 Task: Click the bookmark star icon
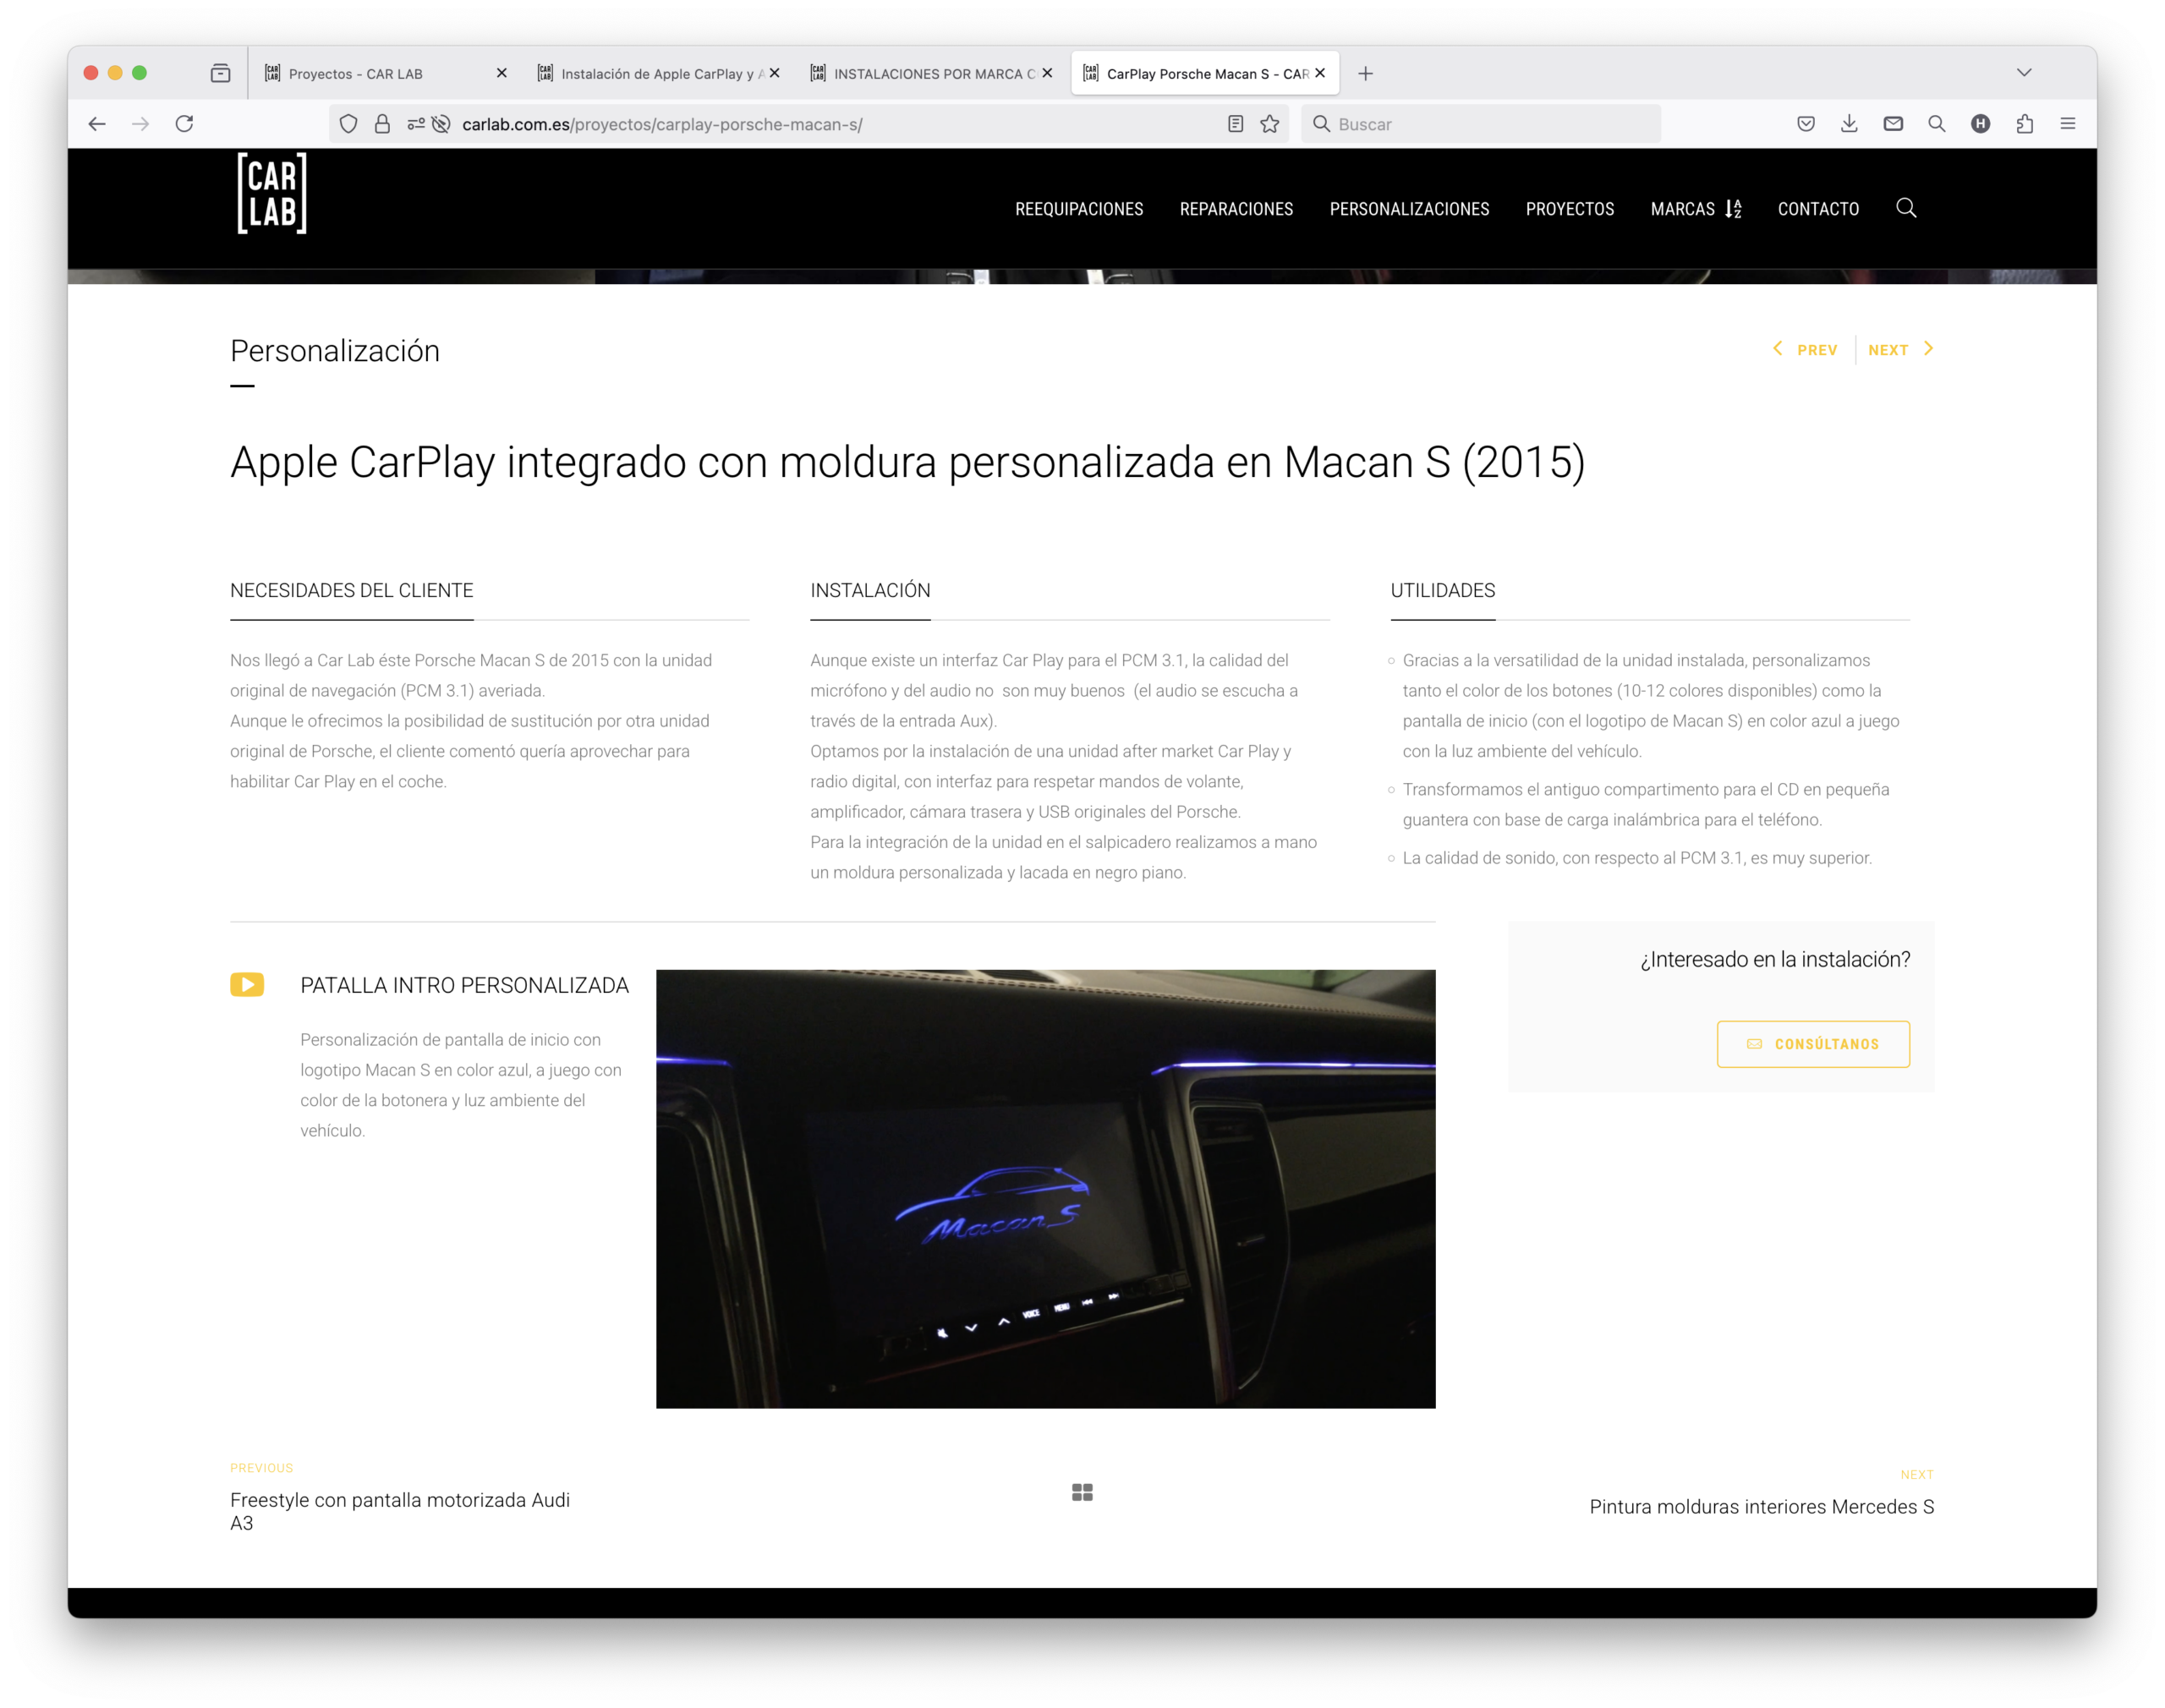[1269, 124]
